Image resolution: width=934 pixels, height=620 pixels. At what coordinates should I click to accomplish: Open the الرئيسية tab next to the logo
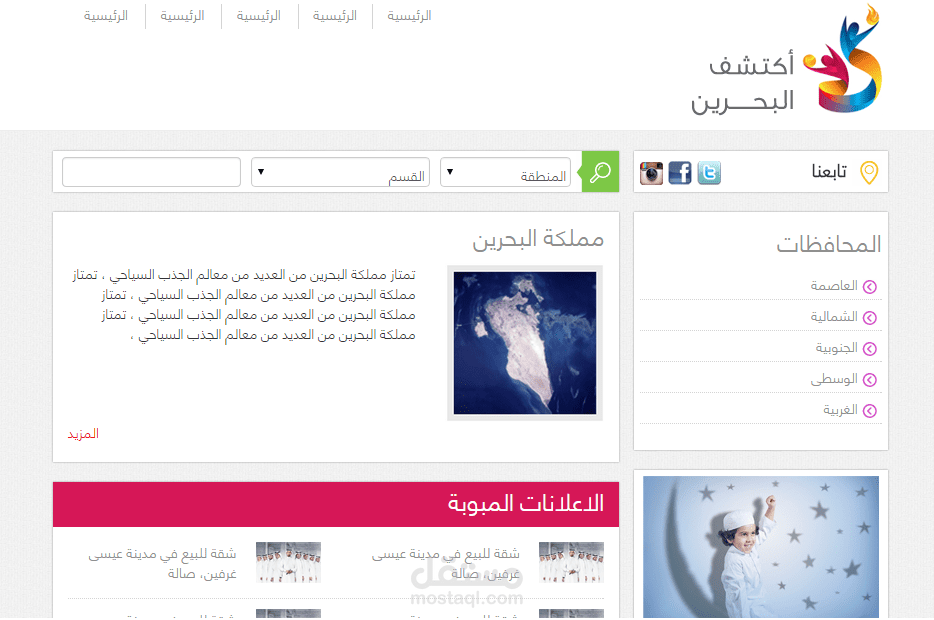tap(410, 16)
